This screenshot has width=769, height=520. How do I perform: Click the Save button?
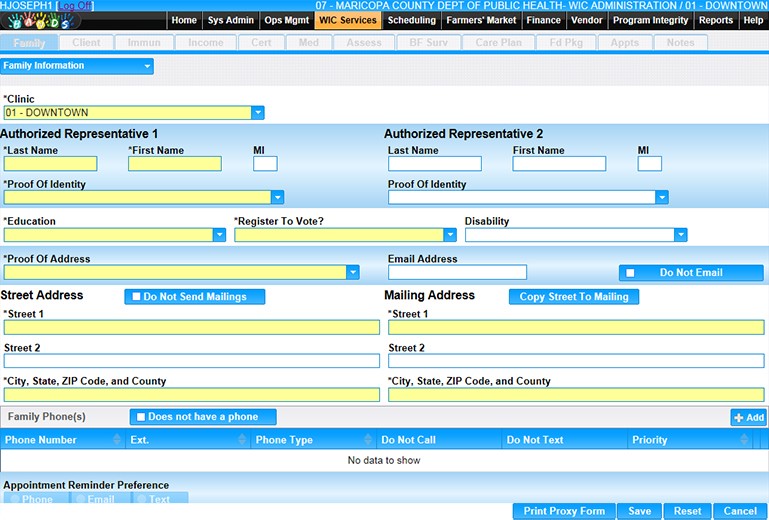coord(639,511)
